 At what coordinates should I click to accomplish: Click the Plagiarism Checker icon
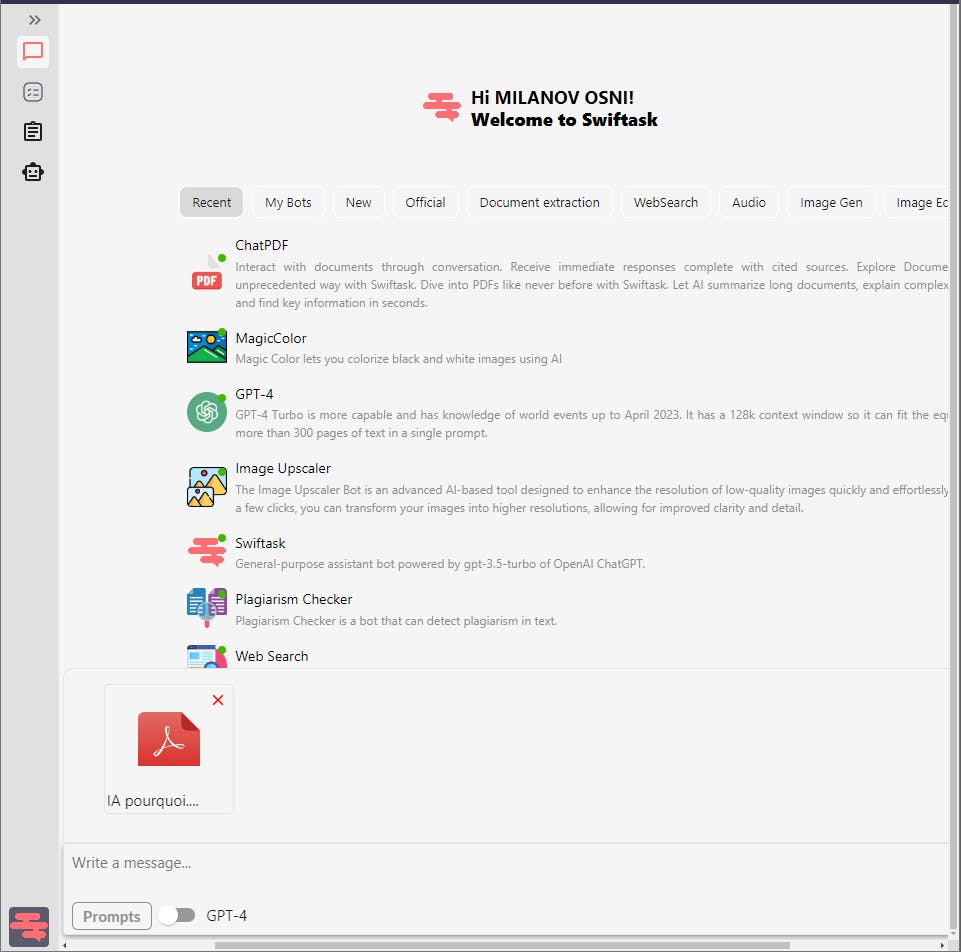point(207,607)
